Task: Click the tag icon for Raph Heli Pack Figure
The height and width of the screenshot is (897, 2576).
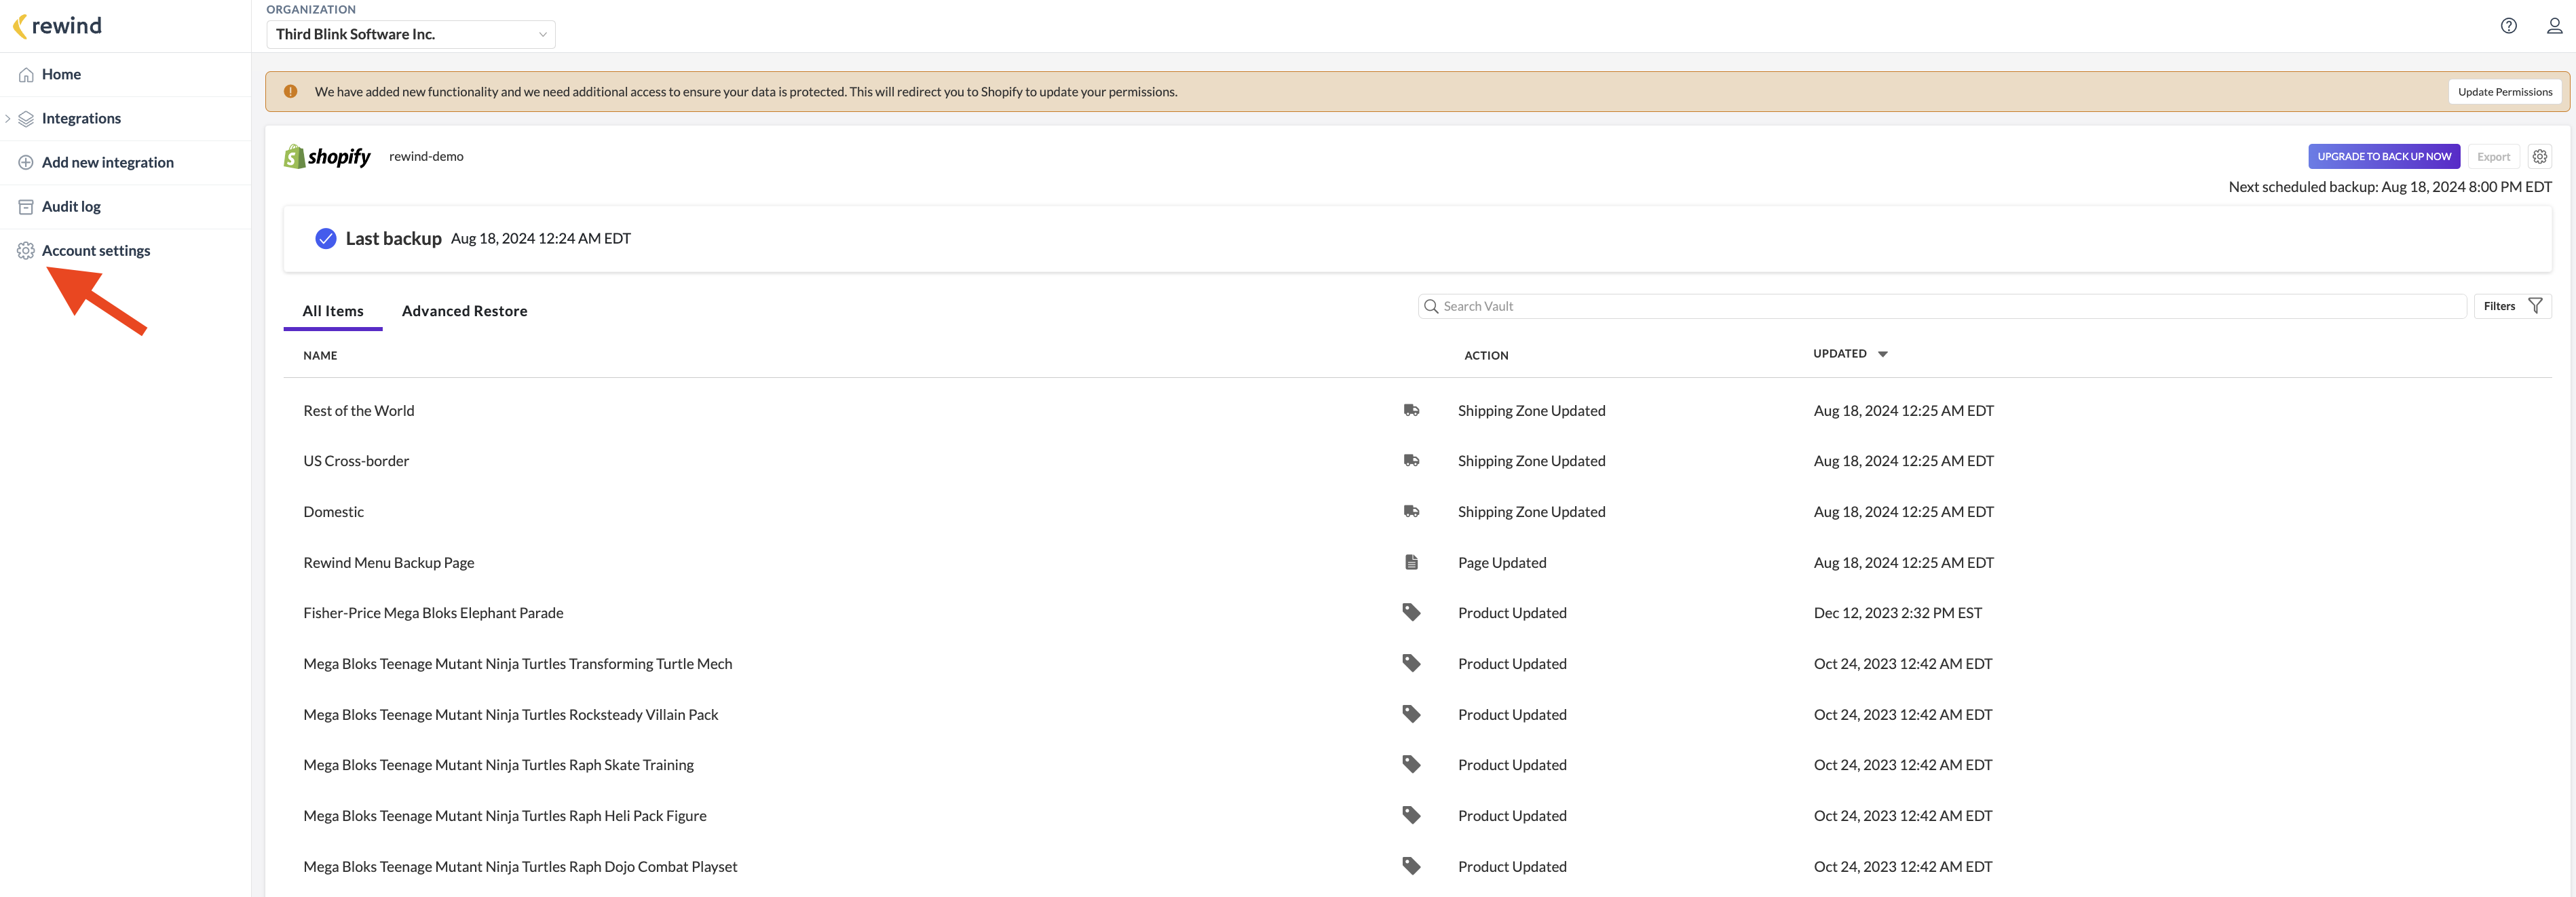Action: coord(1411,816)
